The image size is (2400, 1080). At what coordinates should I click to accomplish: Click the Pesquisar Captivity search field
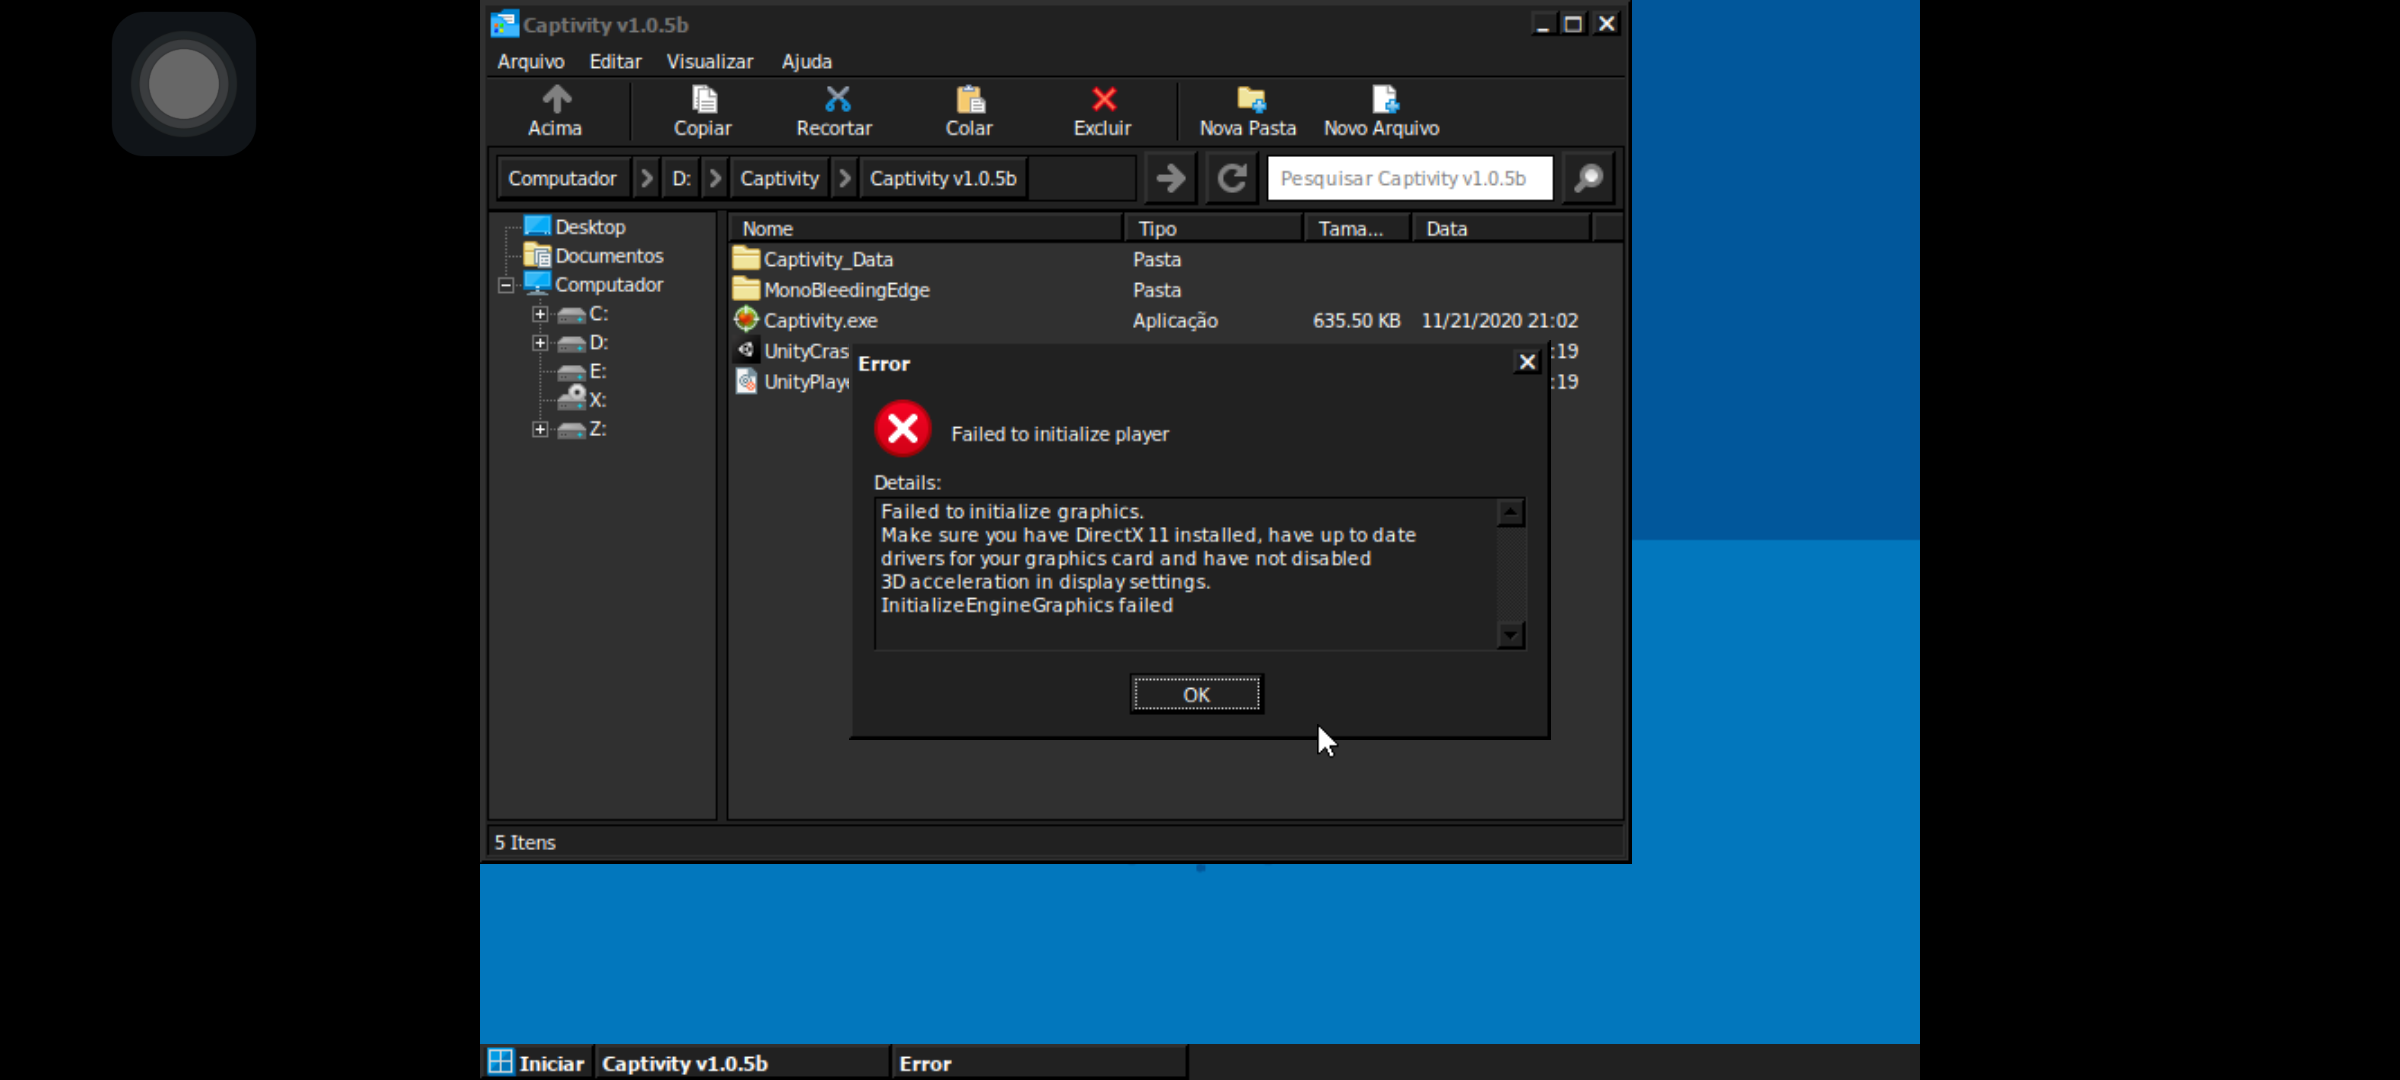(1410, 179)
